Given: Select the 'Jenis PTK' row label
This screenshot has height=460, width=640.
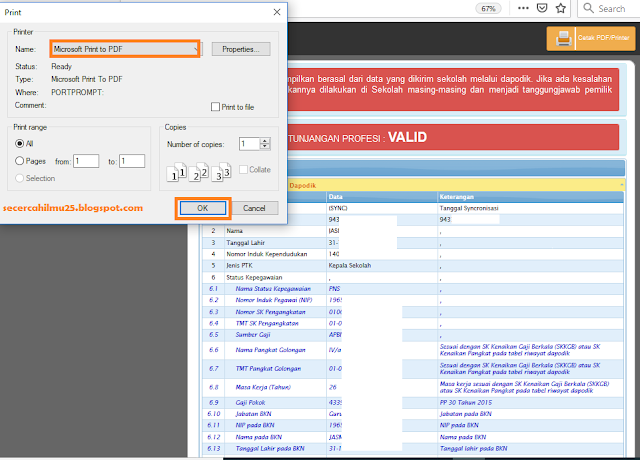Looking at the screenshot, I should point(239,265).
